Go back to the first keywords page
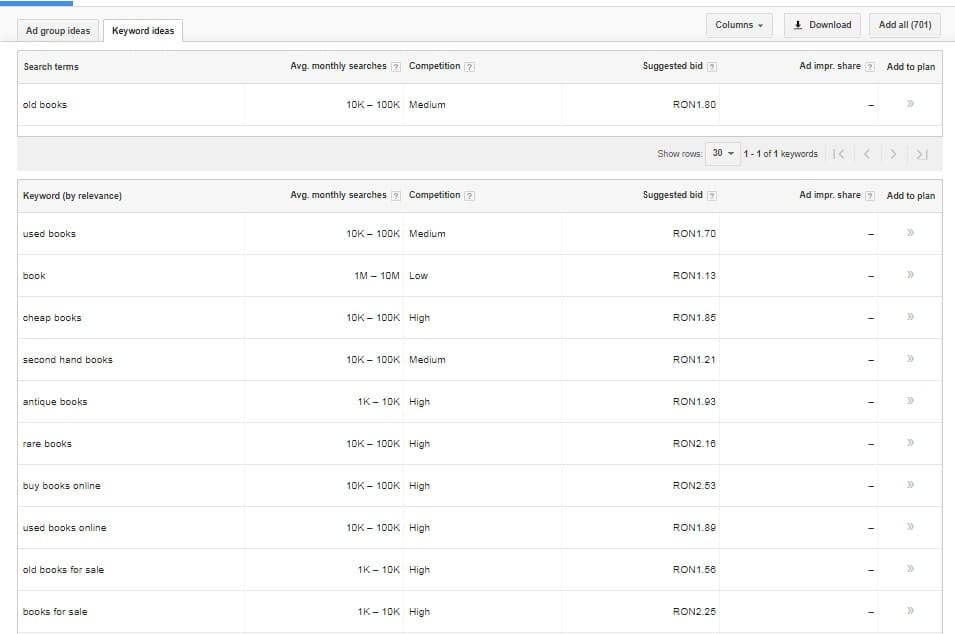 pyautogui.click(x=841, y=153)
